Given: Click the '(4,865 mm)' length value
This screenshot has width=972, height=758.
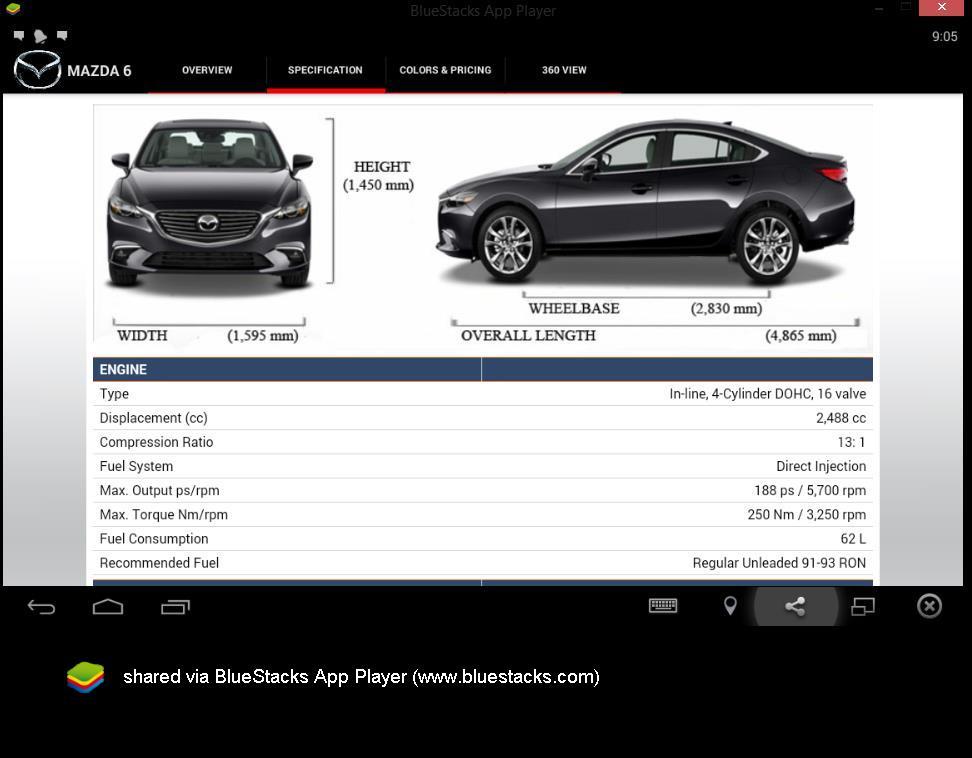Looking at the screenshot, I should tap(801, 335).
